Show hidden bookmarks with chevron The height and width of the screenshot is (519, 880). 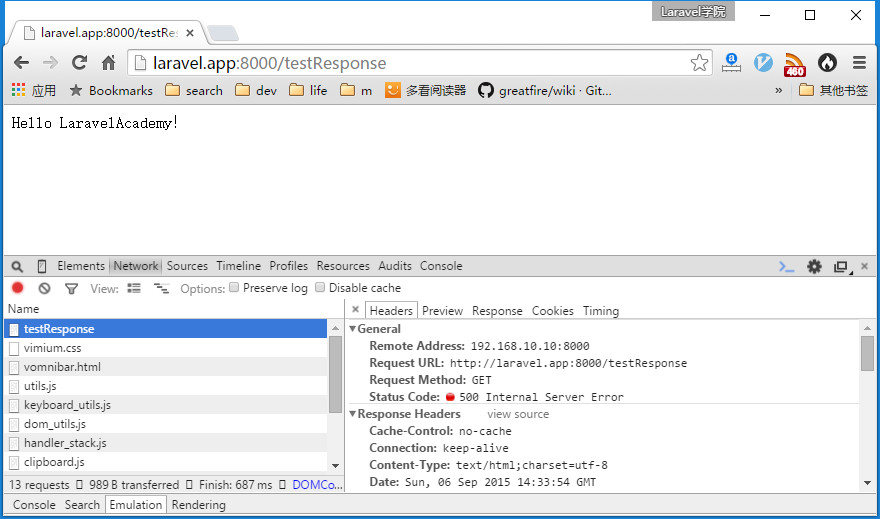(778, 90)
